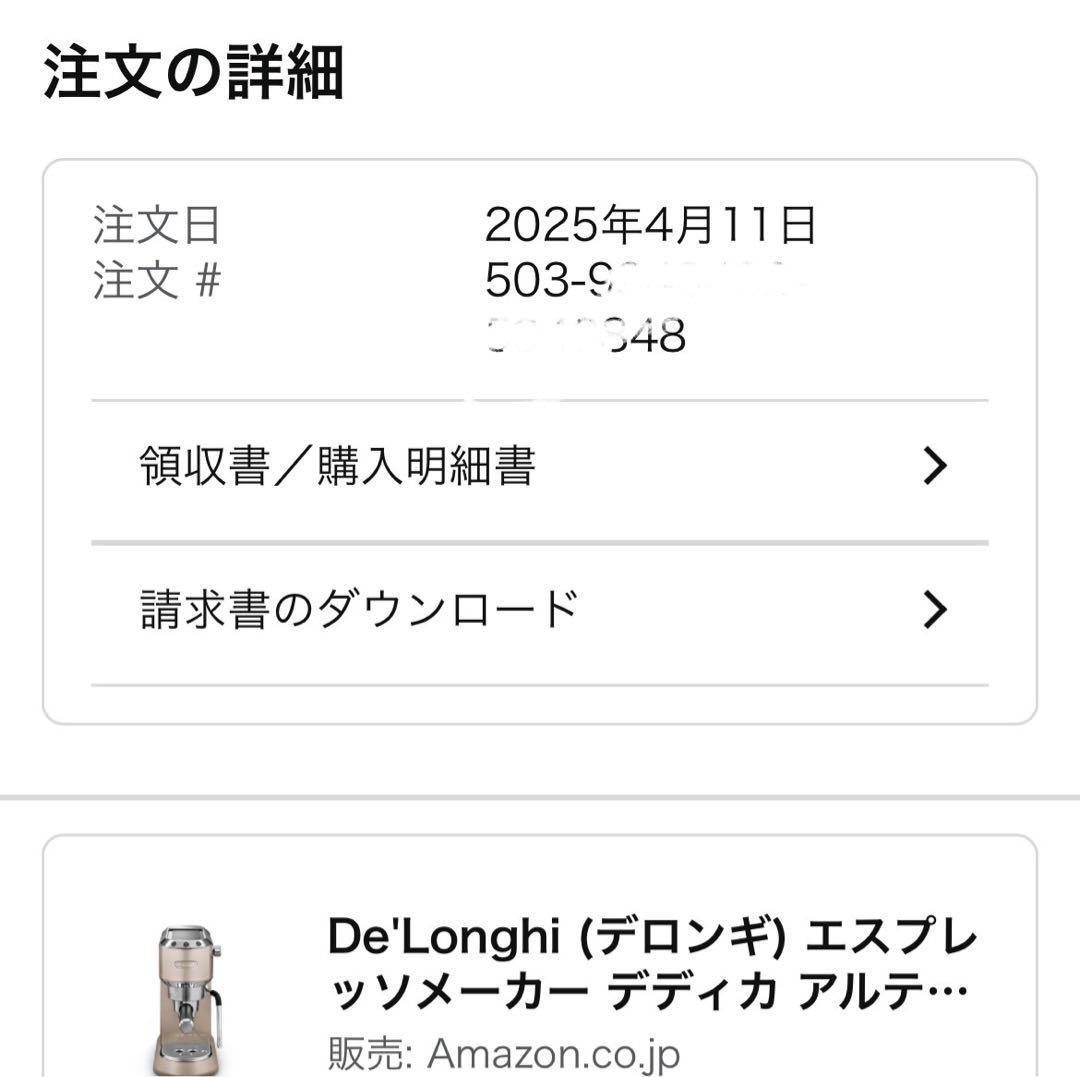Click 販売 label next to Amazon.co.jp
The width and height of the screenshot is (1080, 1077).
point(355,1052)
